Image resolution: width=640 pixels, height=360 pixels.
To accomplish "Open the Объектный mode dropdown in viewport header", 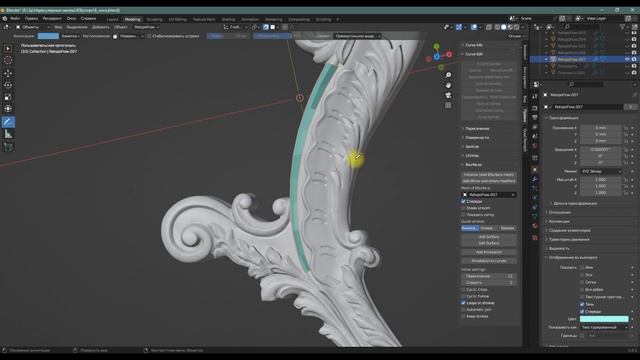I will pyautogui.click(x=32, y=27).
